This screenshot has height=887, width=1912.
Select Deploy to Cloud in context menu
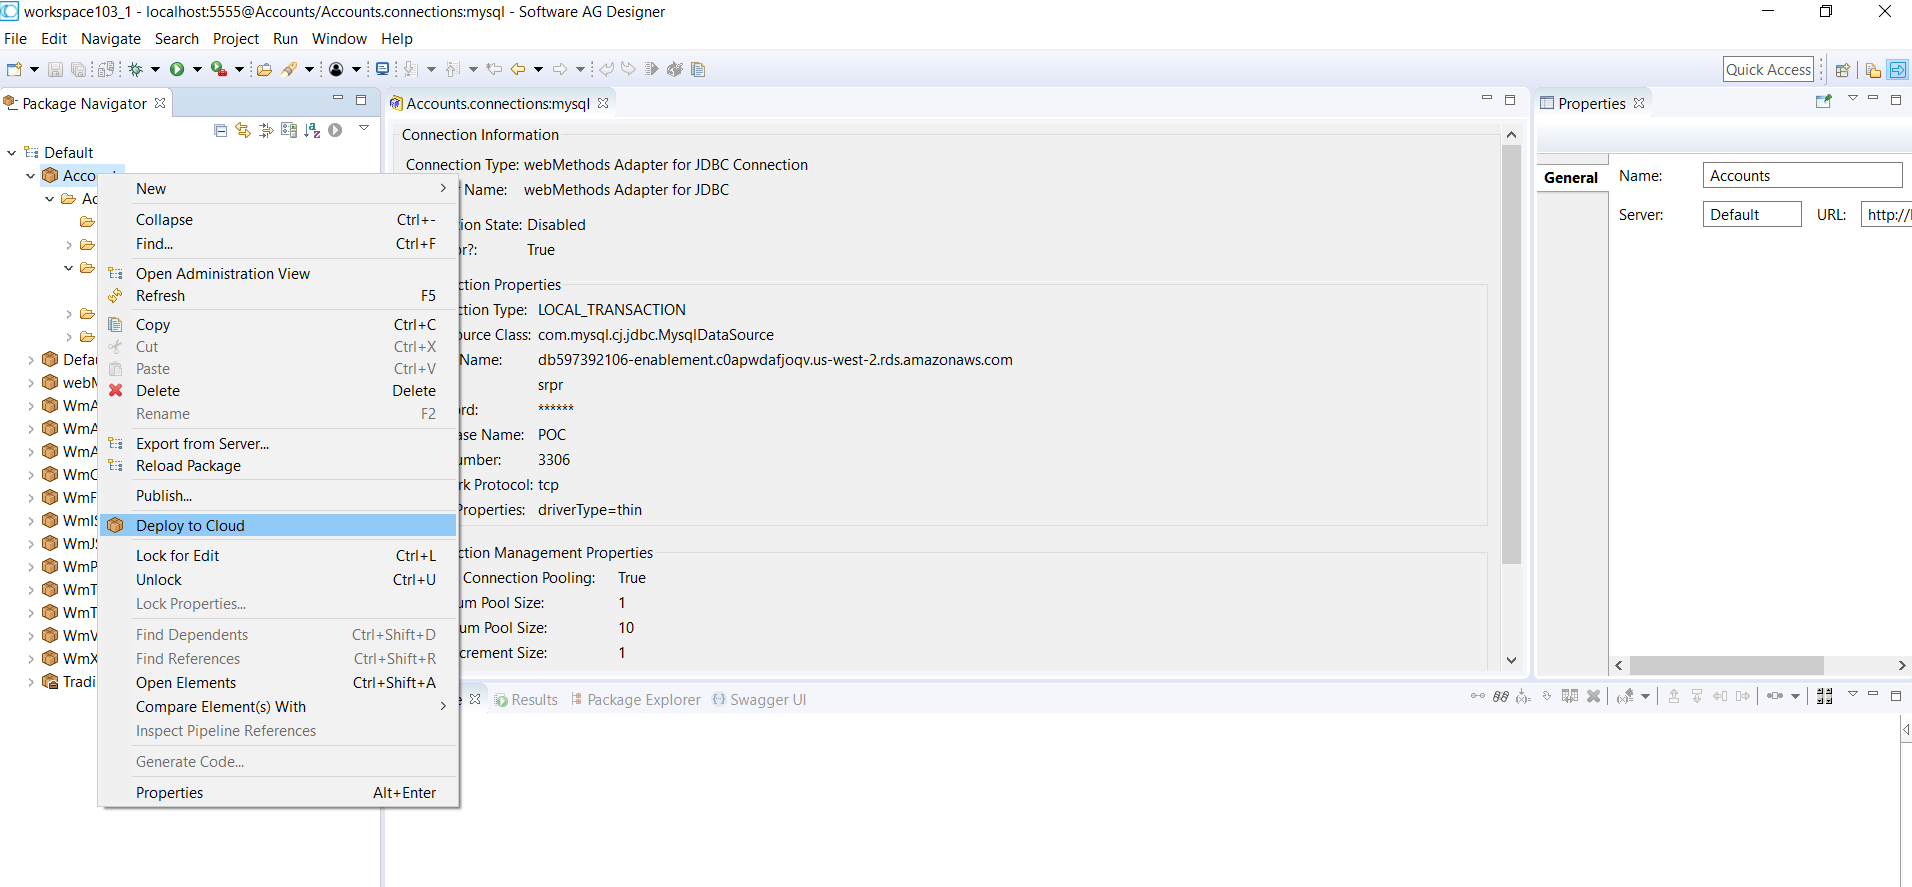279,526
